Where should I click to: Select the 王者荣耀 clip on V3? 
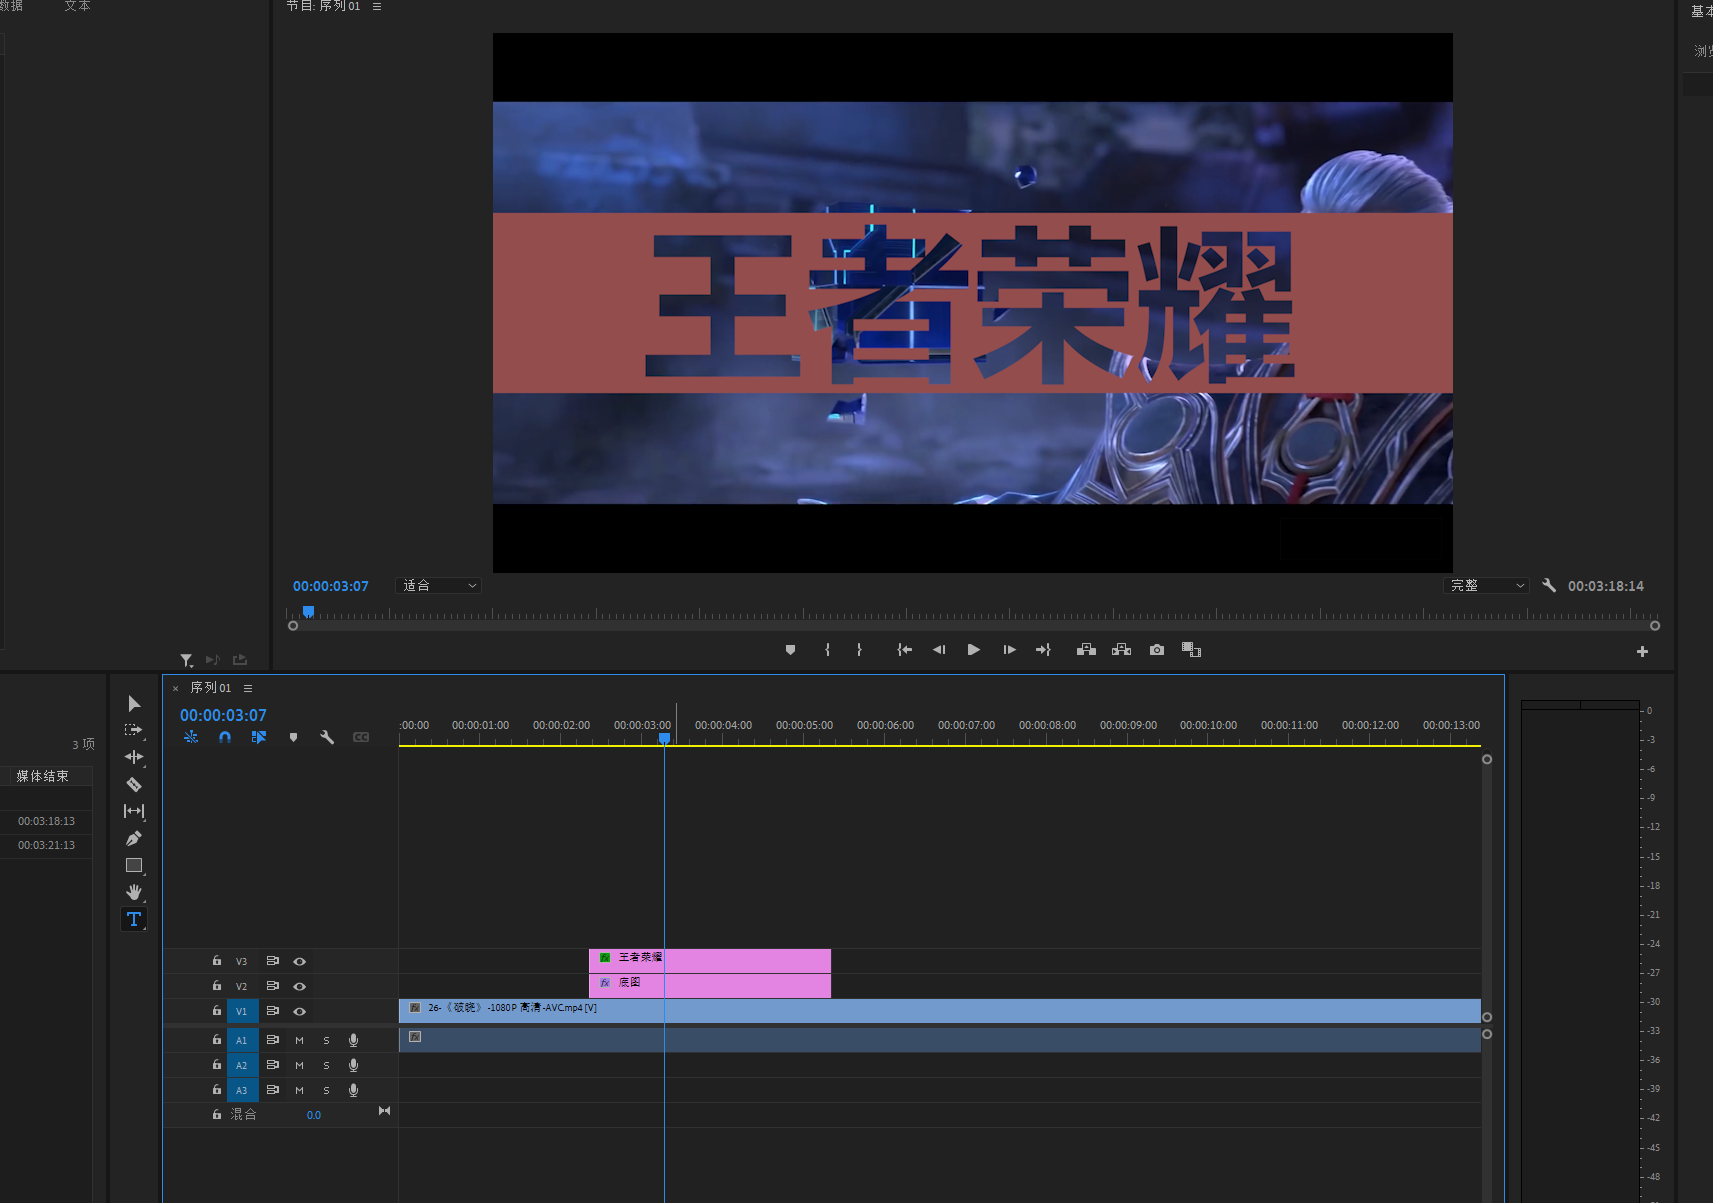710,960
